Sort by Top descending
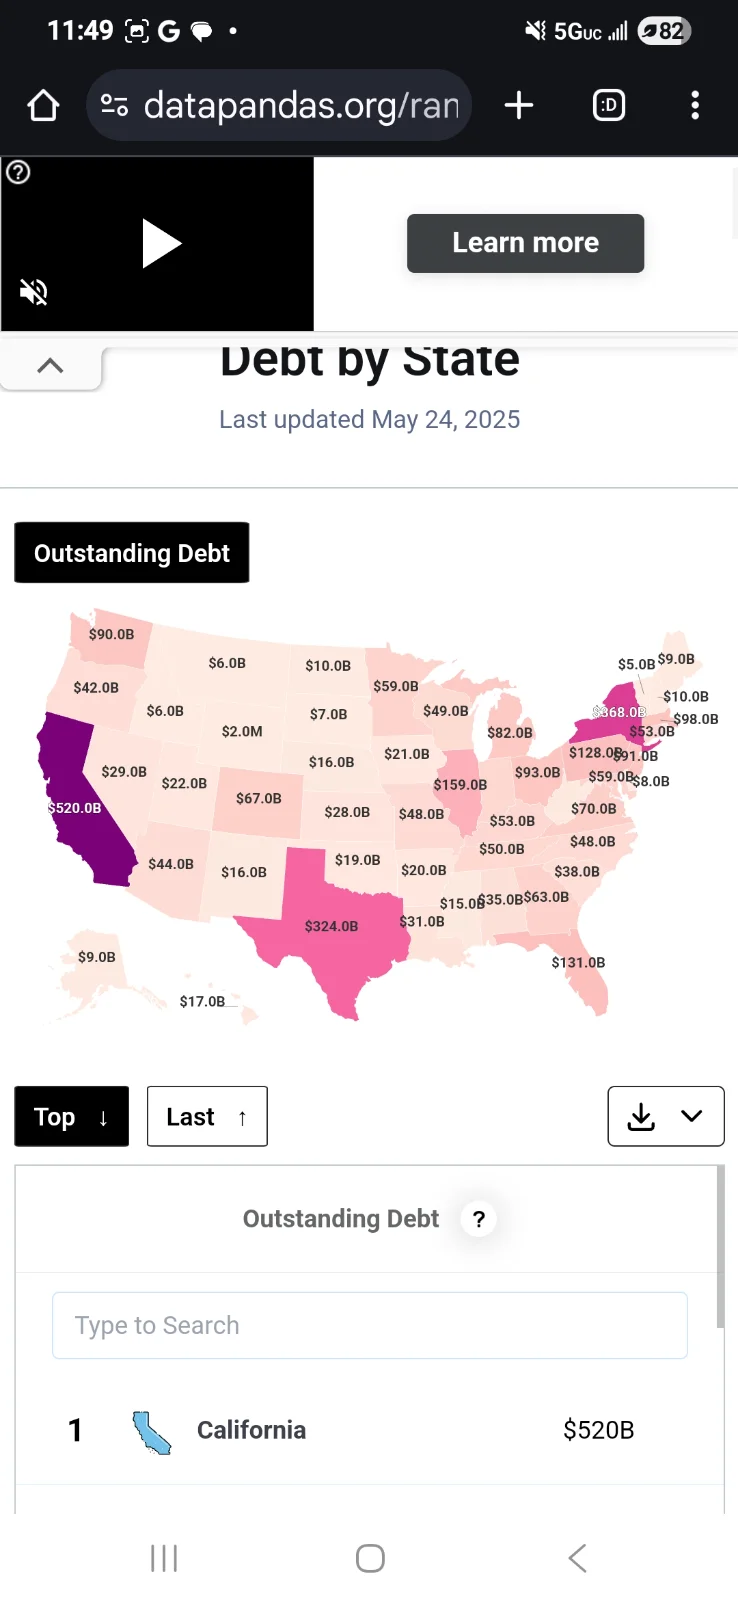 click(x=71, y=1116)
